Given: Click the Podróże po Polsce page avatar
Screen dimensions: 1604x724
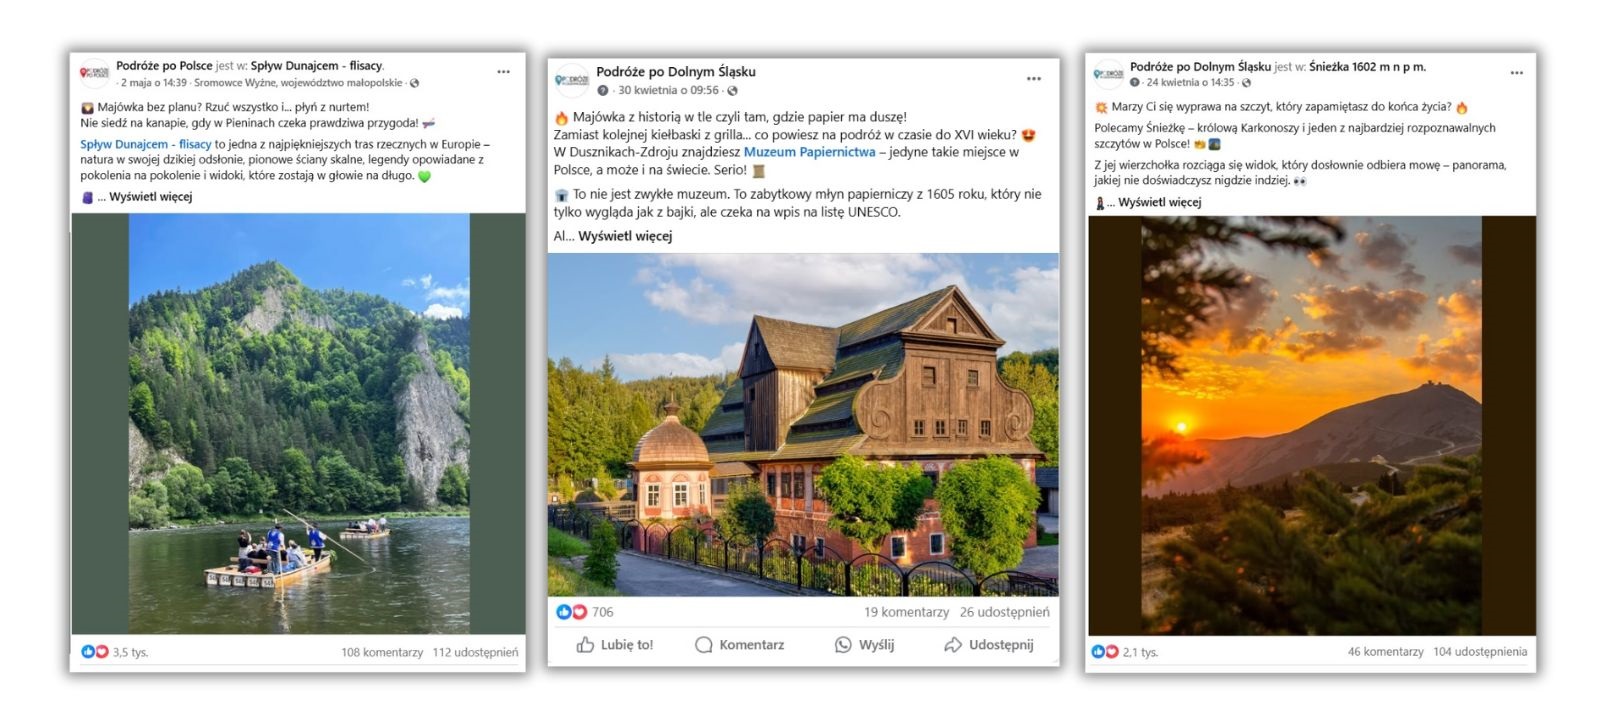Looking at the screenshot, I should (94, 73).
